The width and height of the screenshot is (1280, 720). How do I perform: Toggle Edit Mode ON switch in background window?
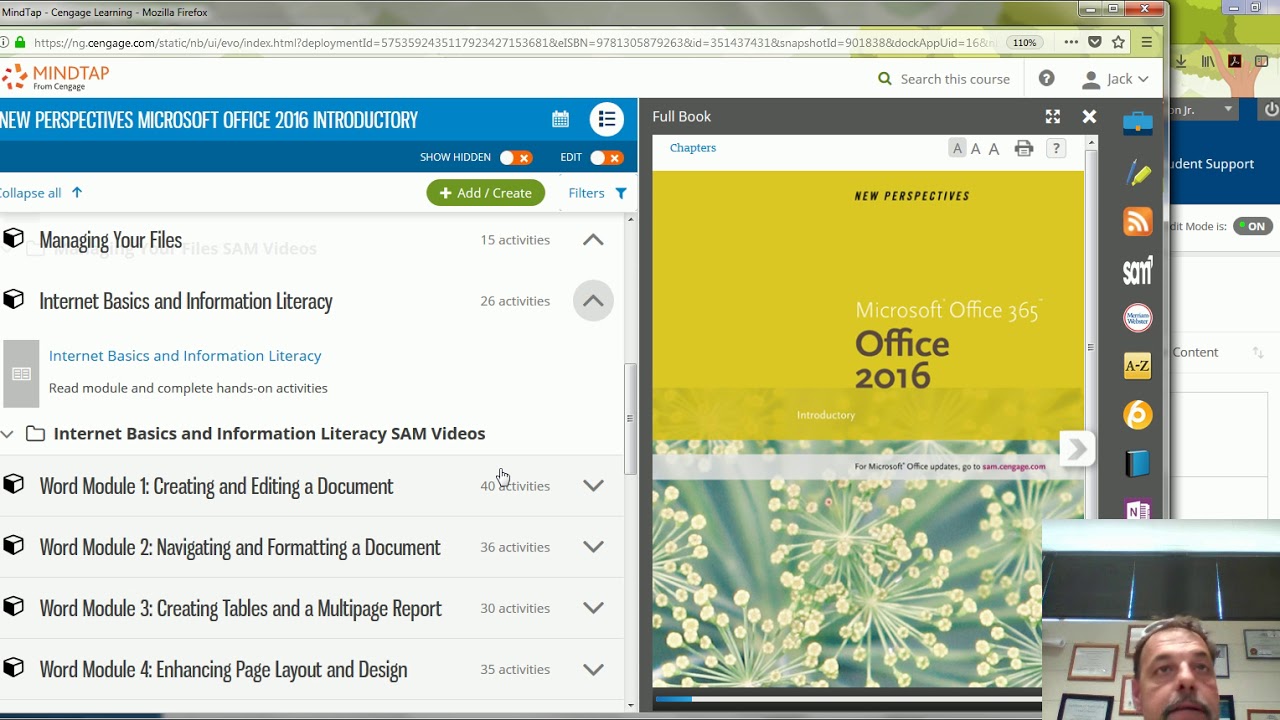(1252, 226)
